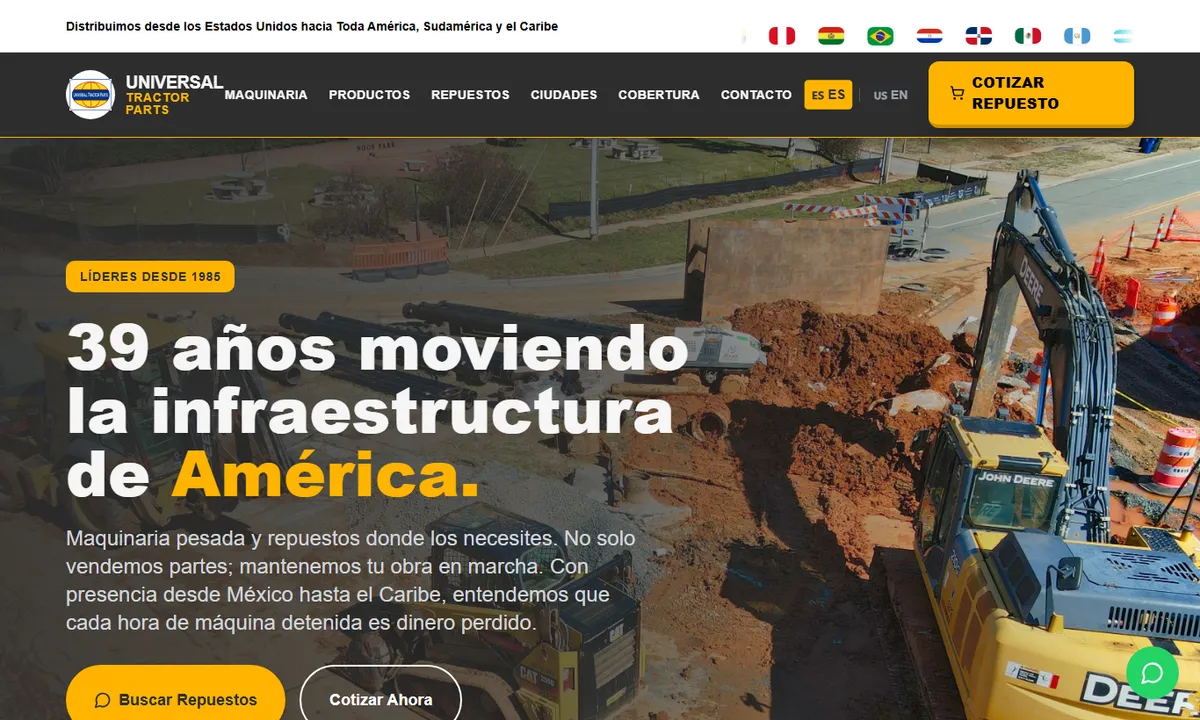Click the Líderes desde 1985 badge
Viewport: 1200px width, 720px height.
coord(150,277)
